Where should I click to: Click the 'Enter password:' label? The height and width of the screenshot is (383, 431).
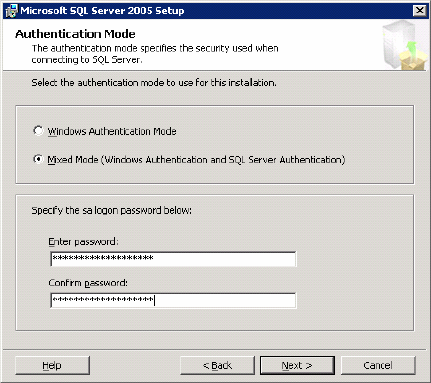pos(83,241)
